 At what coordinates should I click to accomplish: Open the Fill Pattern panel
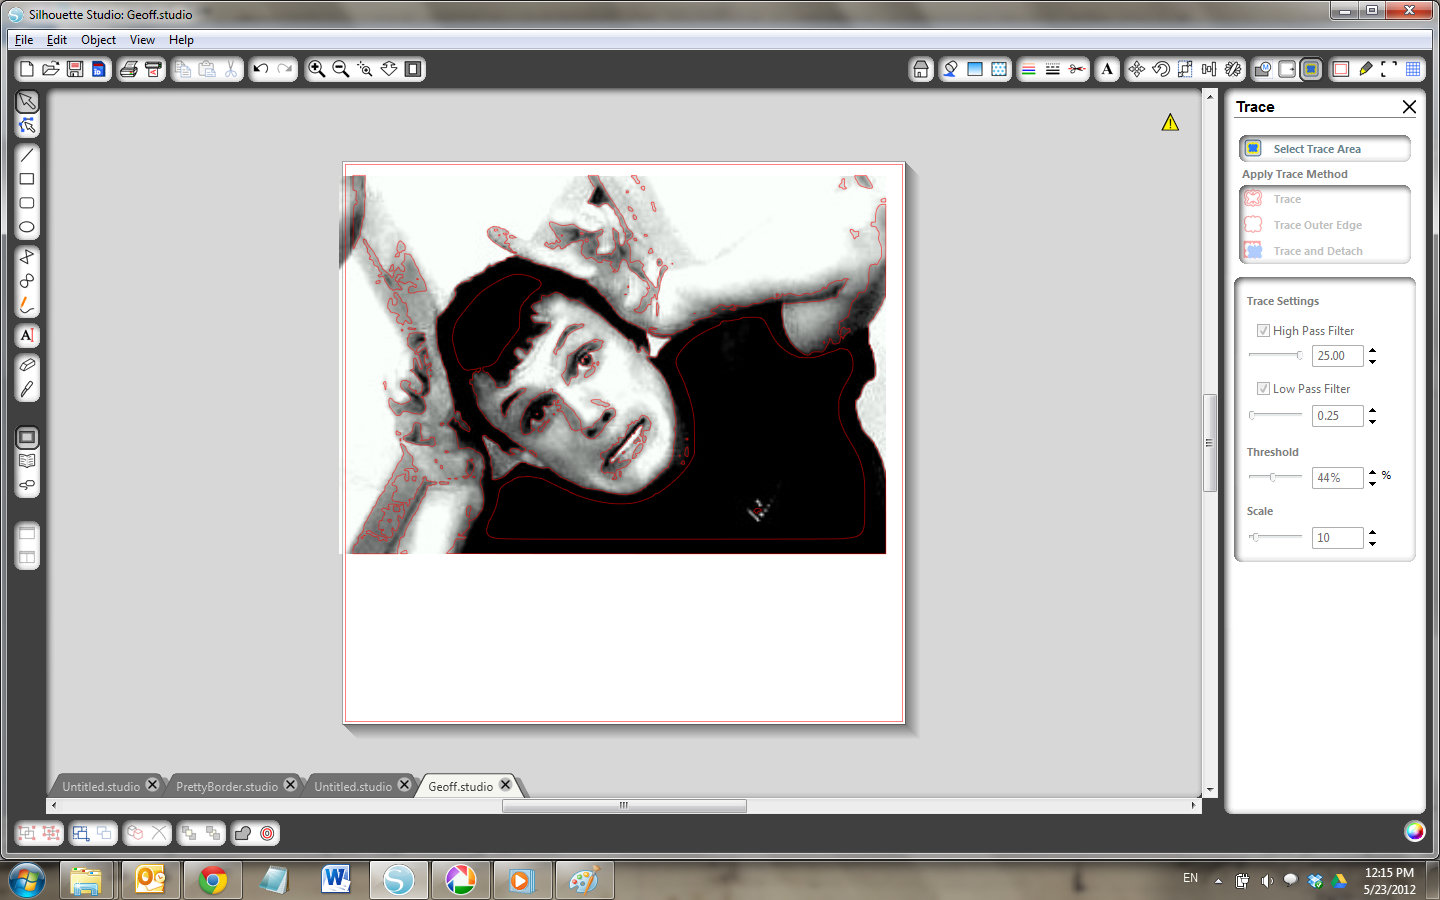tap(999, 69)
